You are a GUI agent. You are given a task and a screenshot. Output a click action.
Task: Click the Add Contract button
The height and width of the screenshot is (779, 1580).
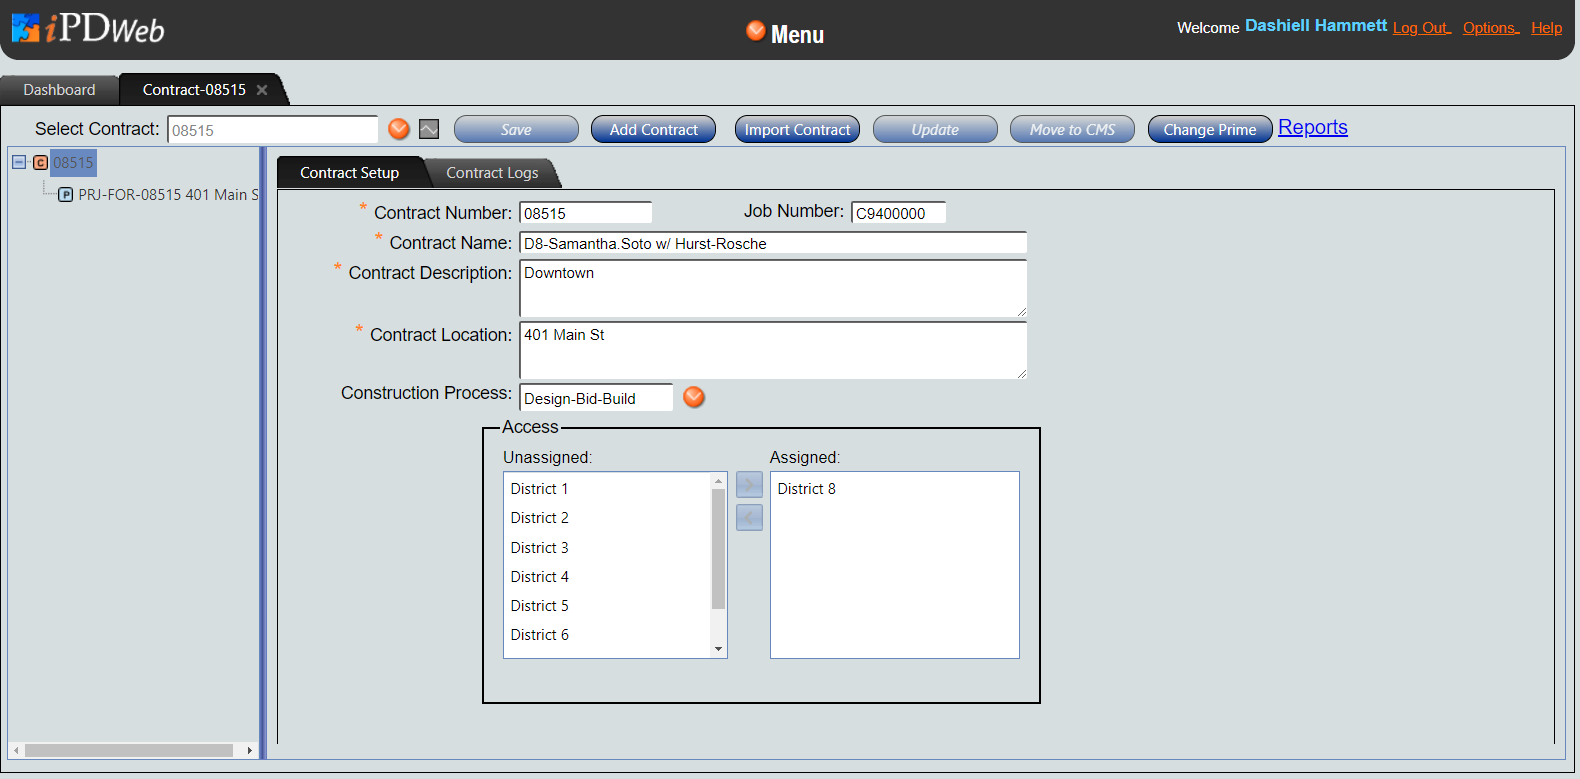(653, 130)
